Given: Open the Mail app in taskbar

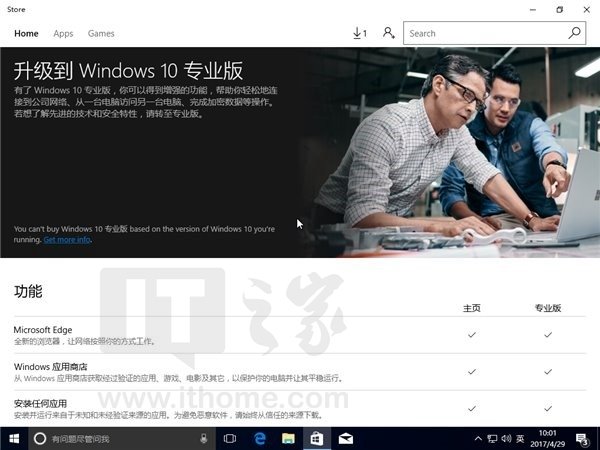Looking at the screenshot, I should click(x=346, y=439).
